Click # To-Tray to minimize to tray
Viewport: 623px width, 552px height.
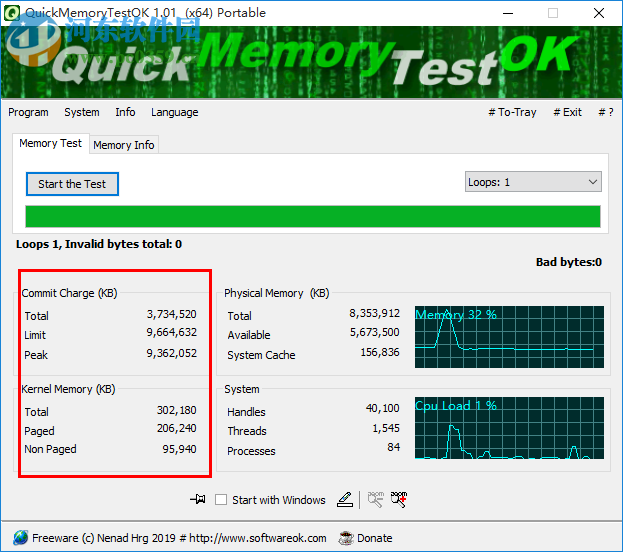pyautogui.click(x=512, y=112)
